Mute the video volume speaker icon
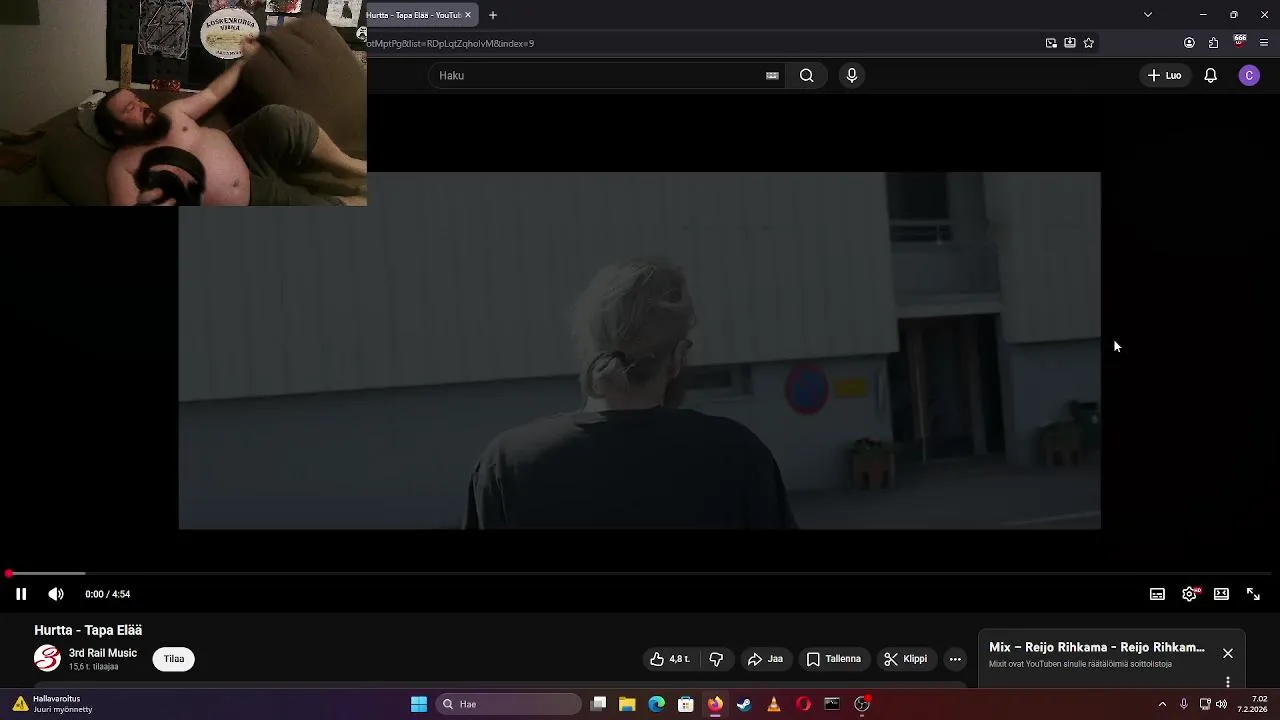This screenshot has width=1280, height=720. 56,594
